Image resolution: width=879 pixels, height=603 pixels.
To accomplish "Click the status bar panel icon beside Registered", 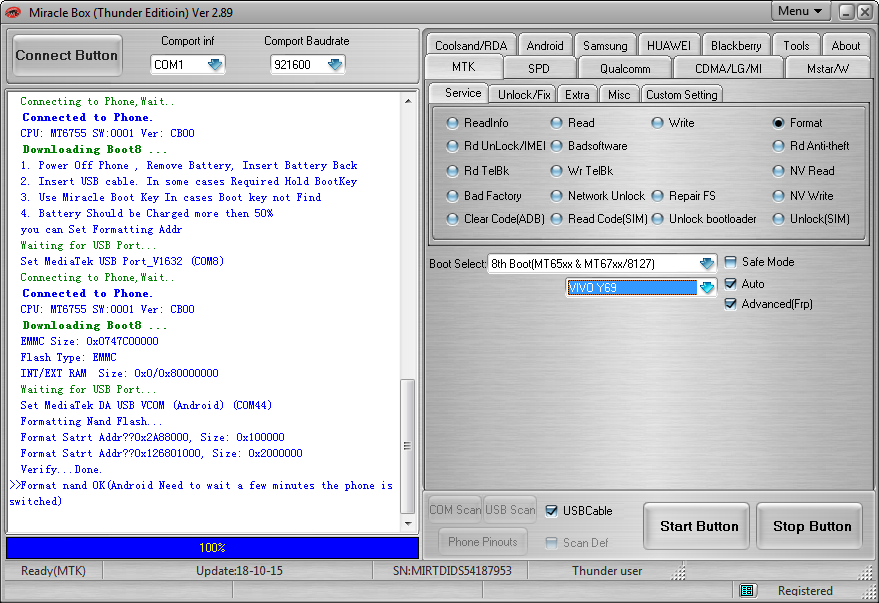I will (x=747, y=590).
